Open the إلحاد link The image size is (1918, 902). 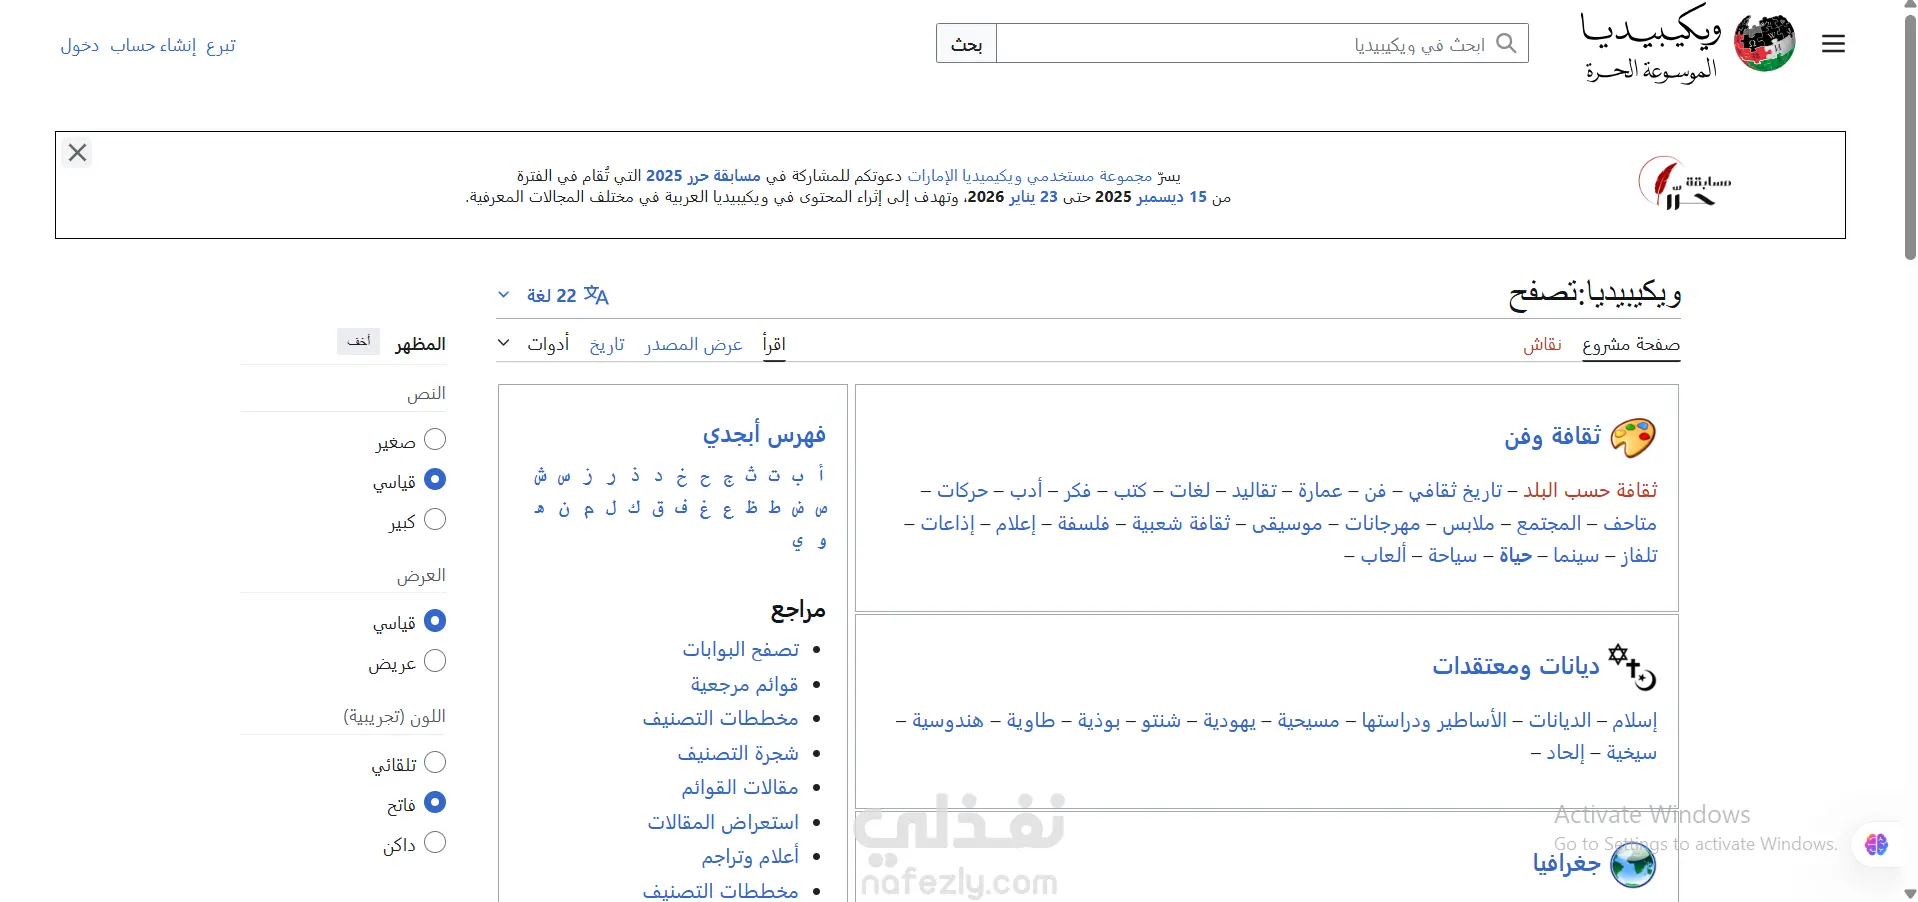click(1566, 753)
